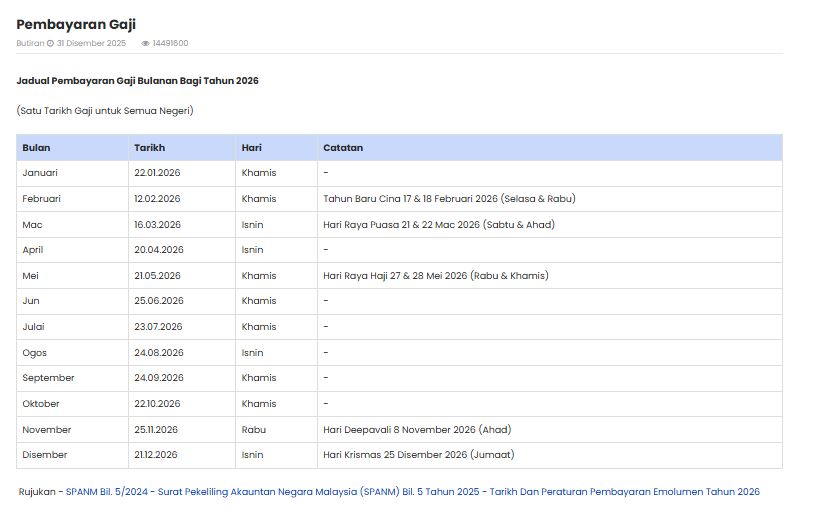Viewport: 833px width, 526px height.
Task: Click the Butiran label under the title
Action: [x=29, y=44]
